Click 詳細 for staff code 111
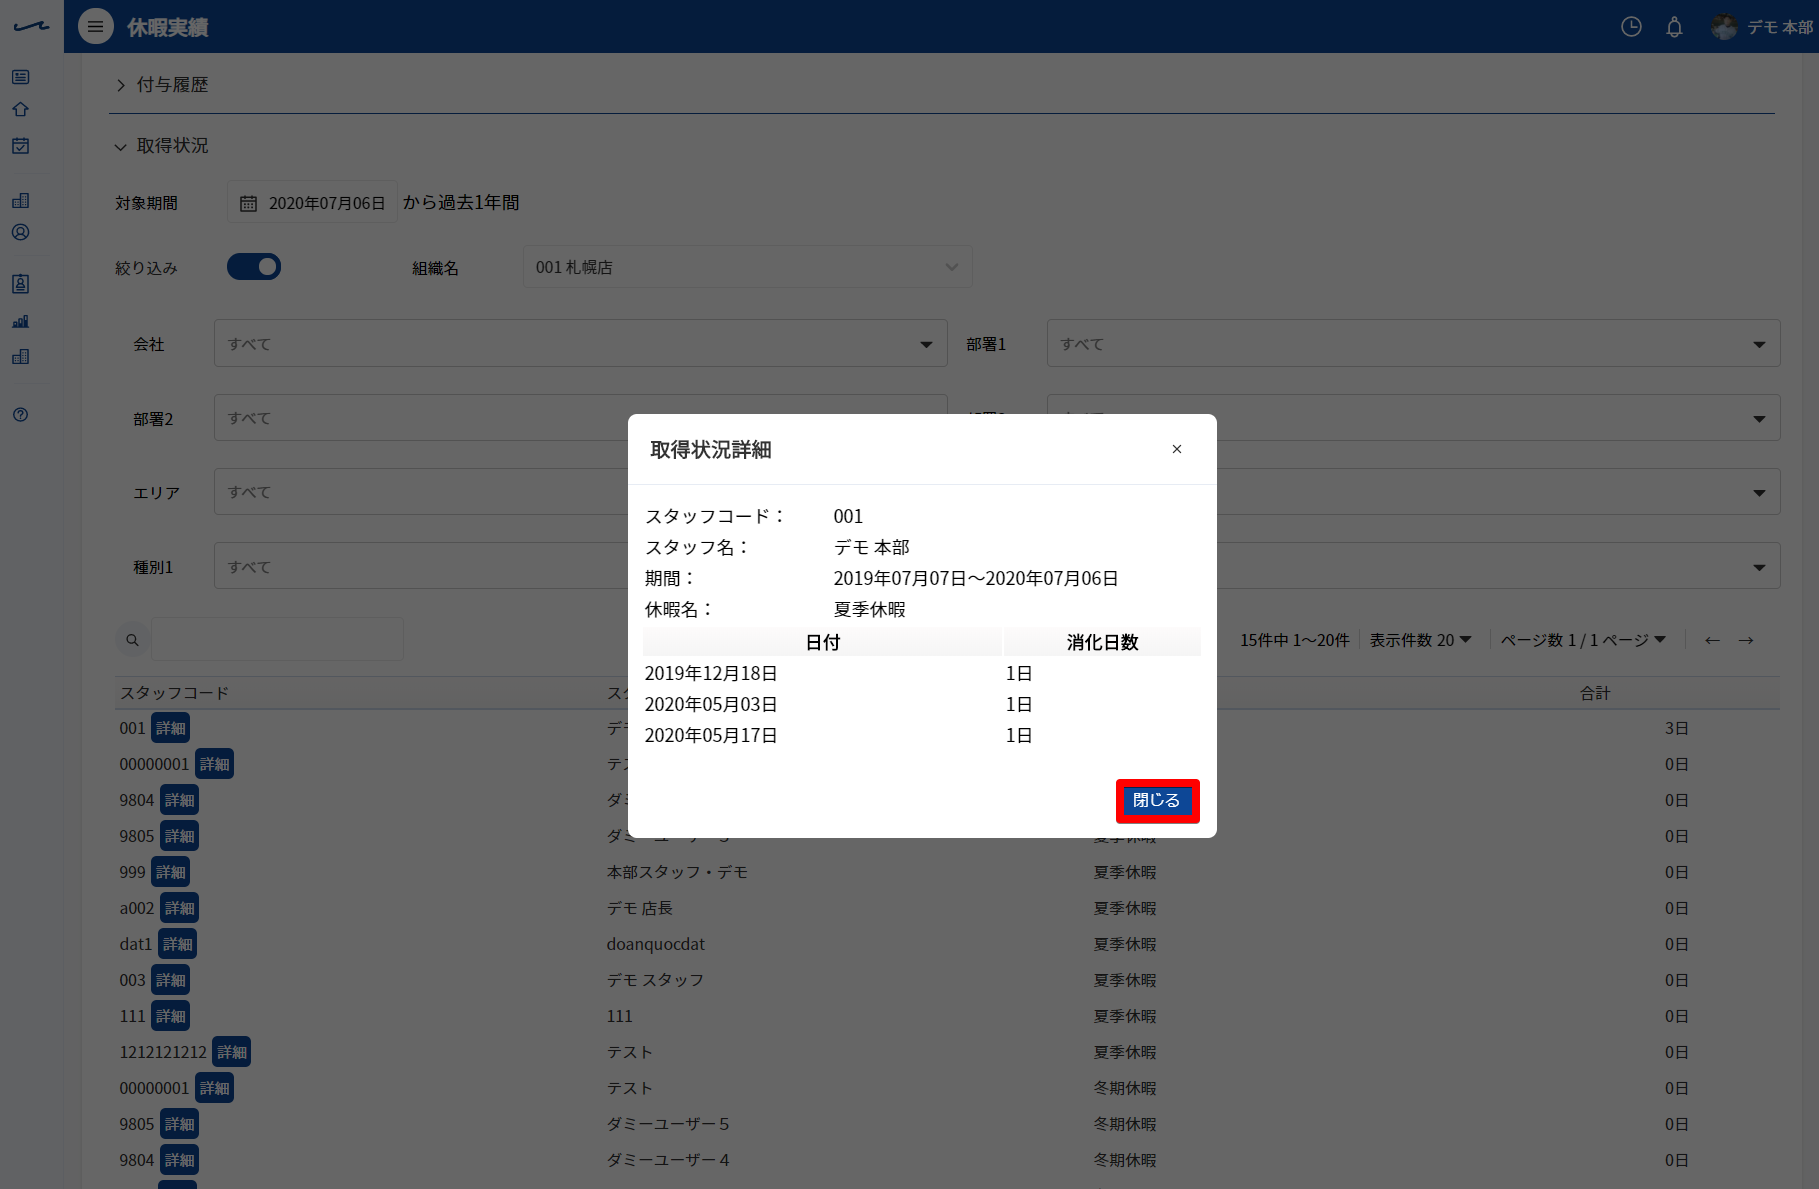This screenshot has height=1189, width=1819. [171, 1016]
